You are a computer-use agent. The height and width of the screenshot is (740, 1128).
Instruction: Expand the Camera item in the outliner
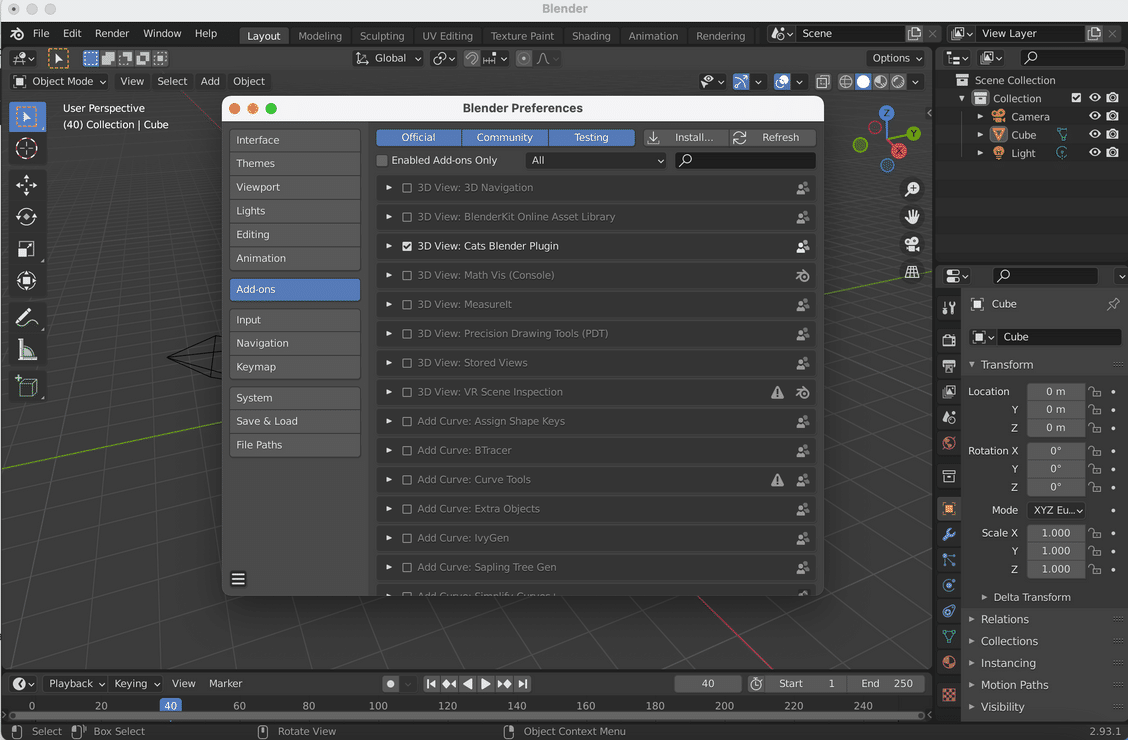tap(981, 116)
